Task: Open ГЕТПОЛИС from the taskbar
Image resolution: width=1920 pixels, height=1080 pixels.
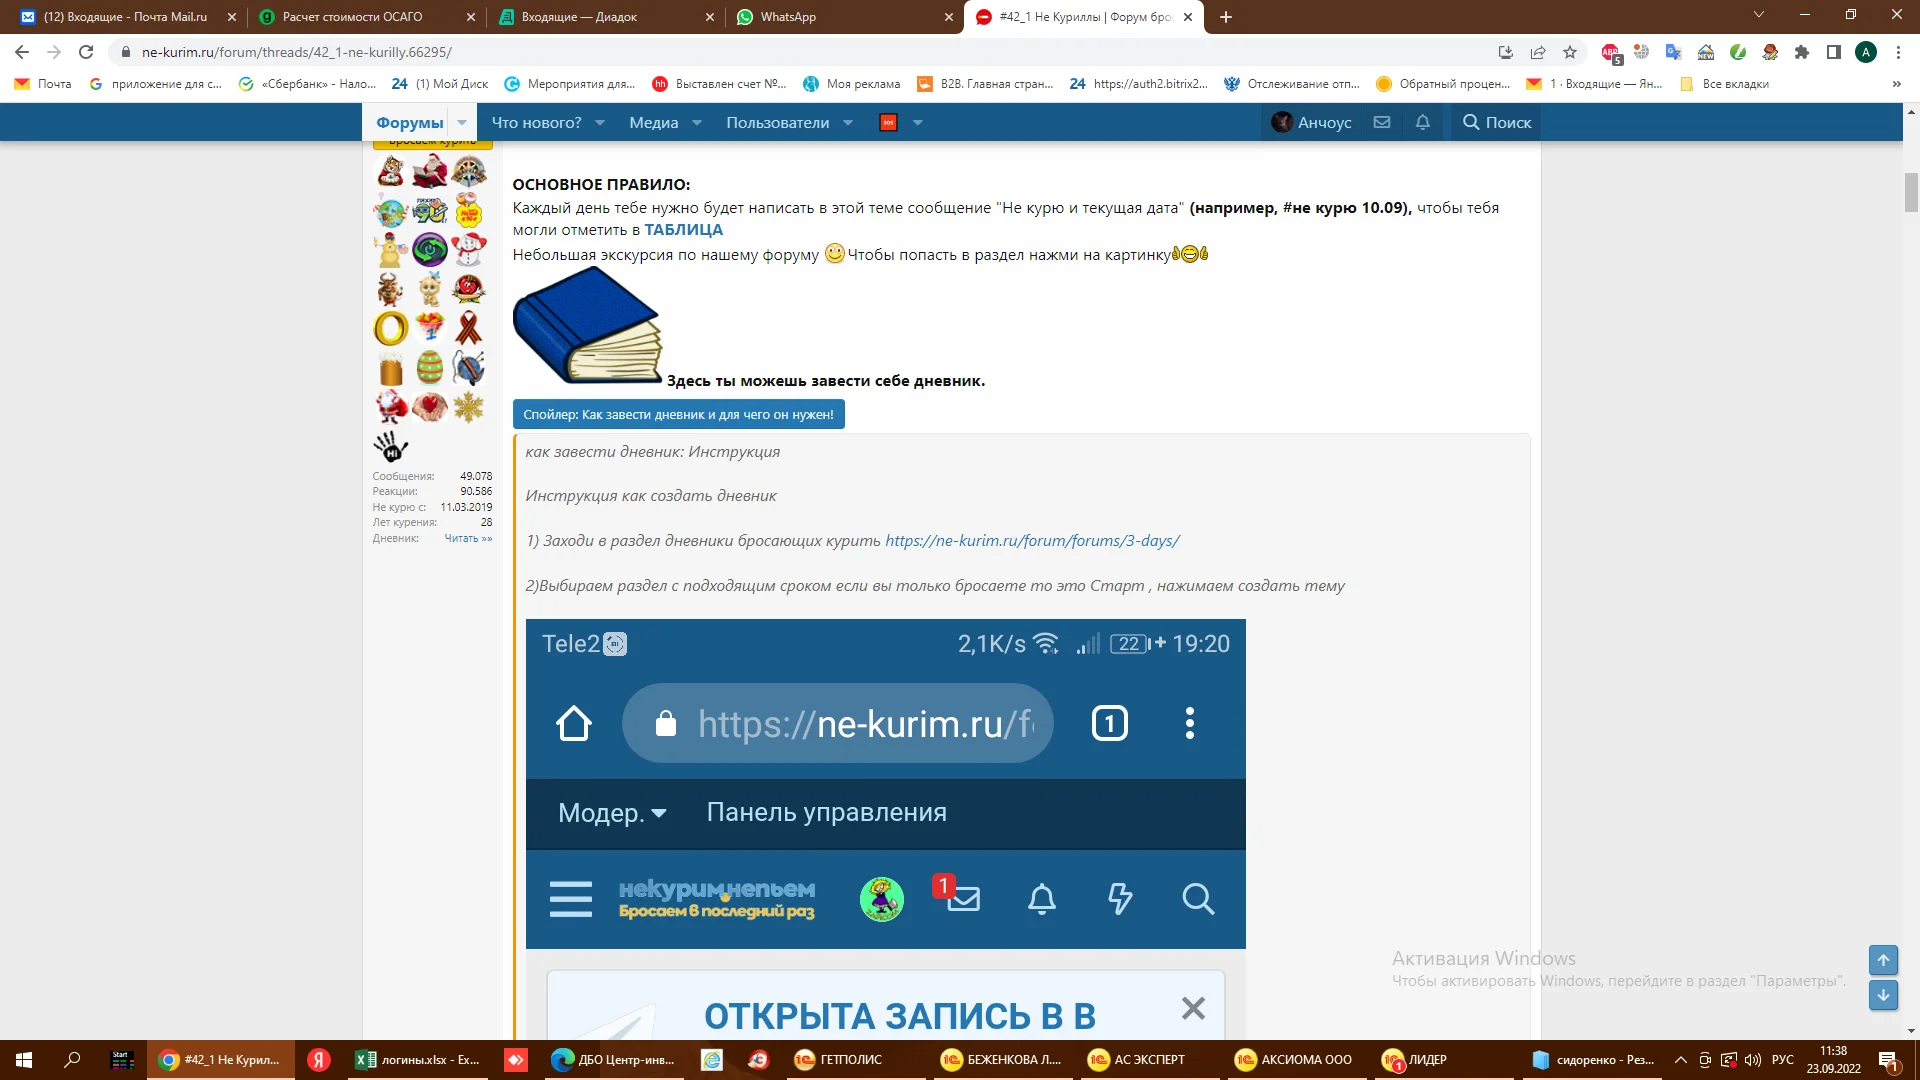Action: click(840, 1059)
